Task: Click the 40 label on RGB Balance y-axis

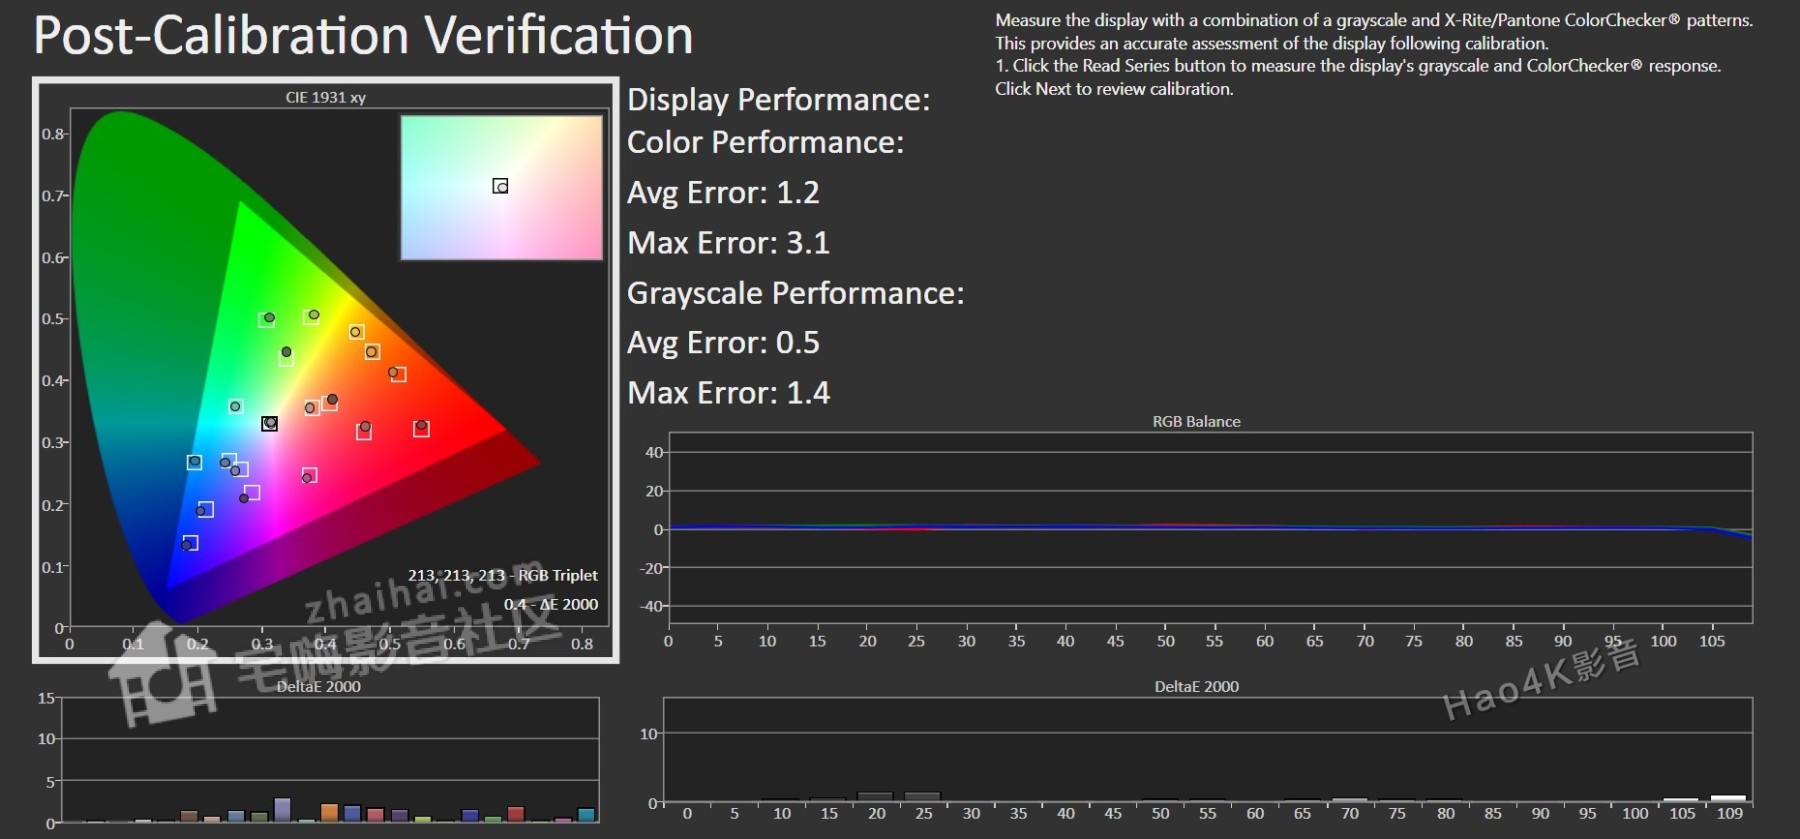Action: 654,452
